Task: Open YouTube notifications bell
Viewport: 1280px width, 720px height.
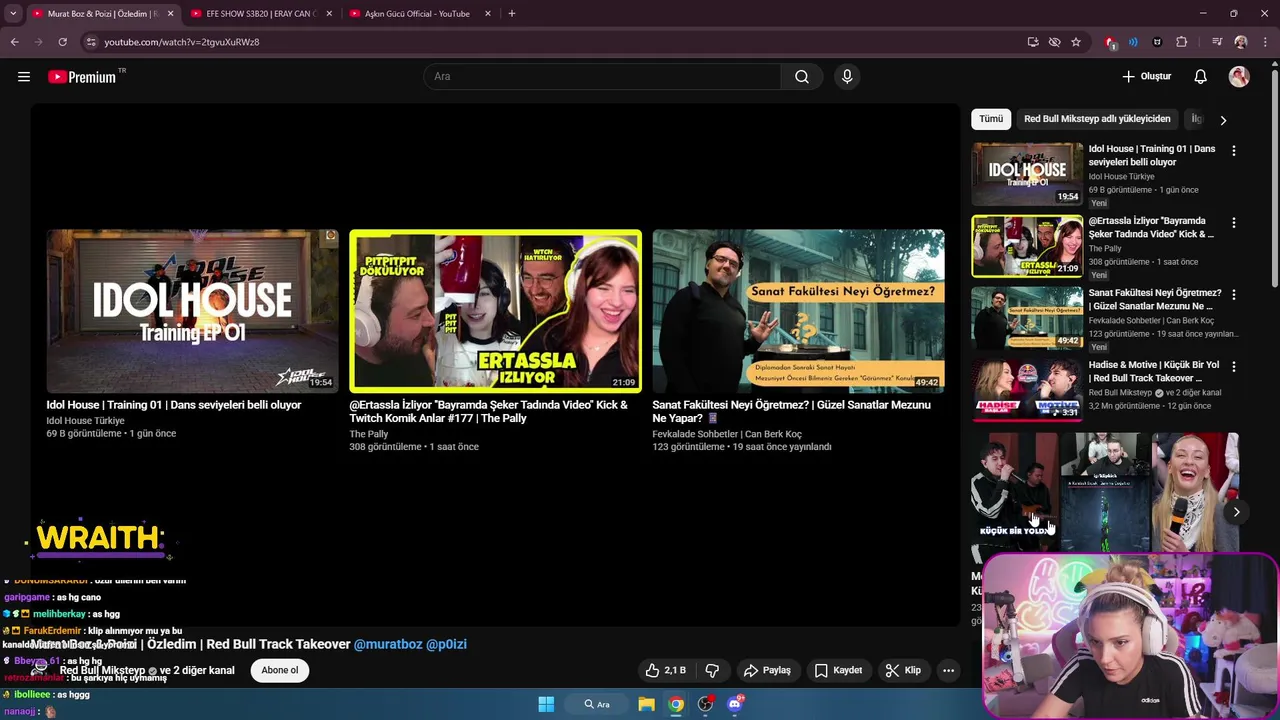Action: tap(1201, 77)
